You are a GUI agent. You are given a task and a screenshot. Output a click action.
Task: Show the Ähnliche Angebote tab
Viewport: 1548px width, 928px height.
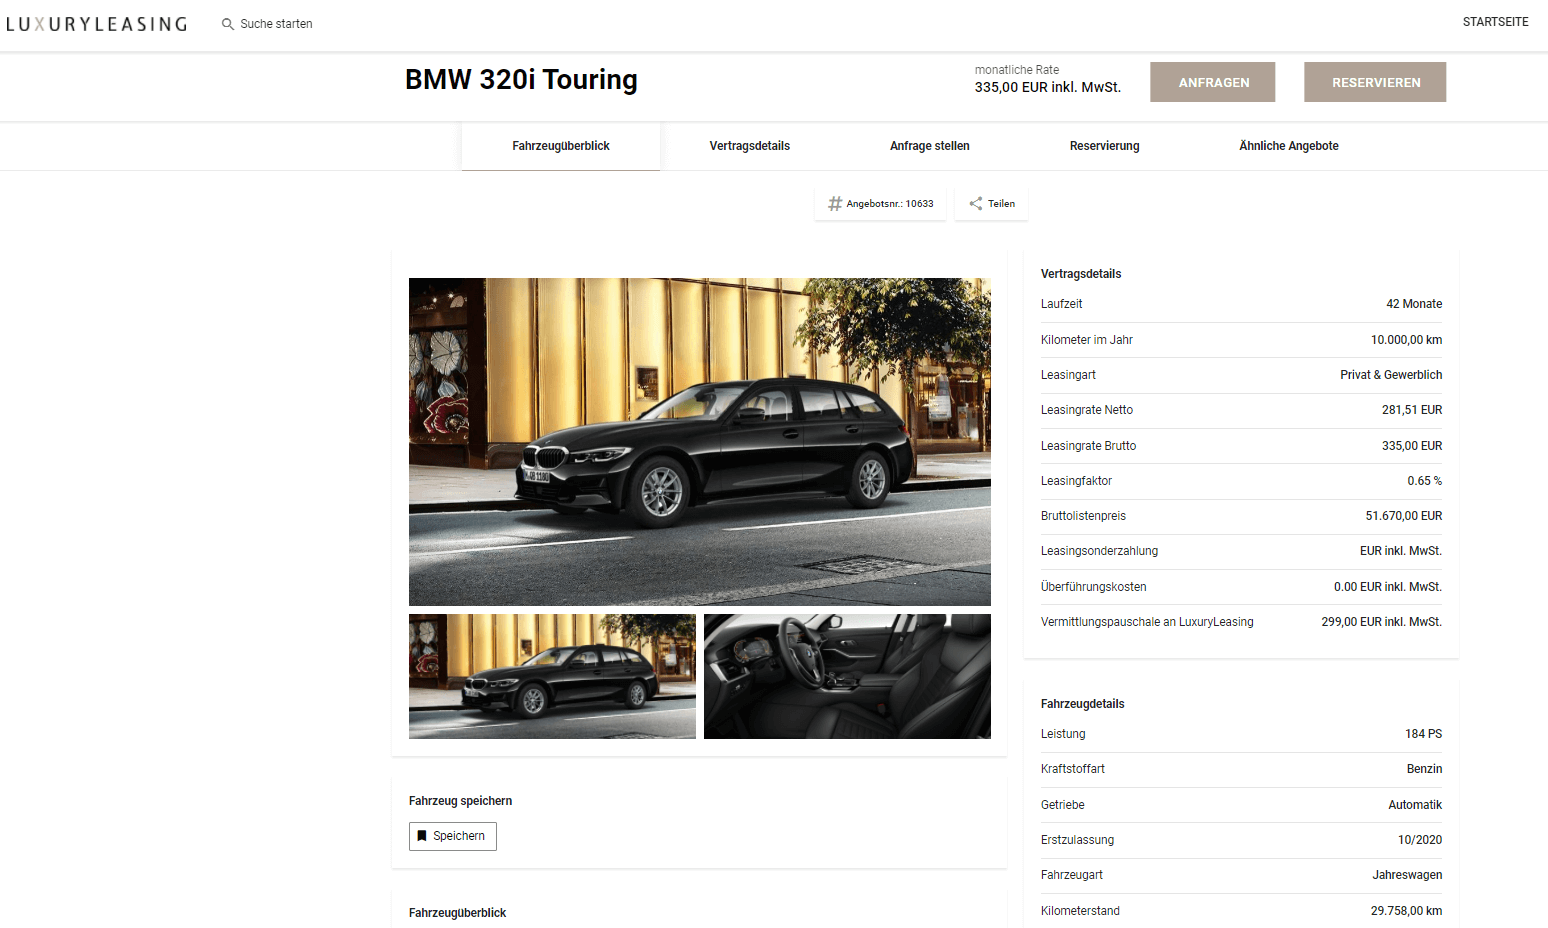click(1289, 146)
